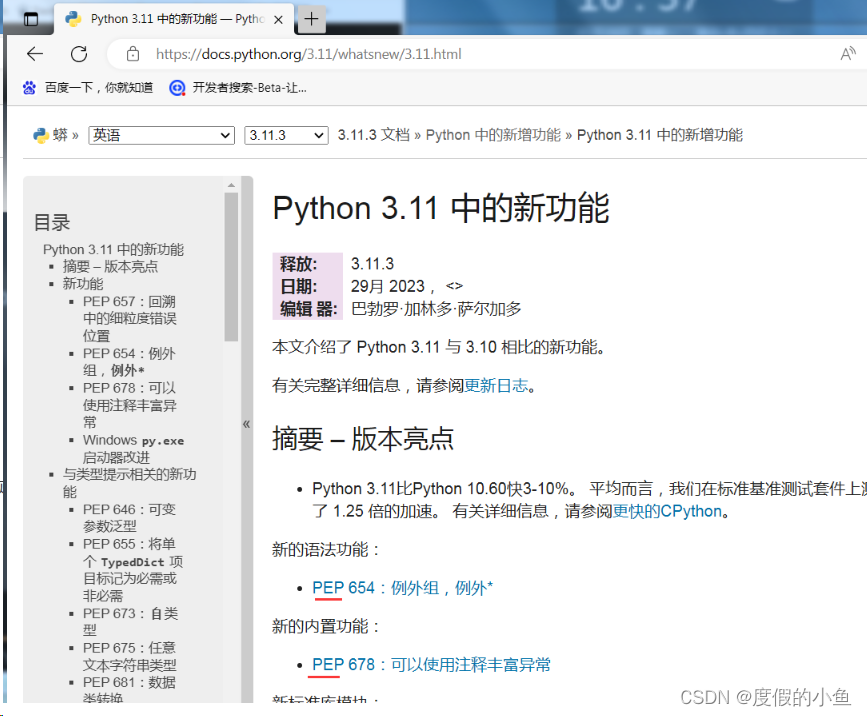Click inside the address bar
Viewport: 867px width, 716px height.
click(x=300, y=54)
